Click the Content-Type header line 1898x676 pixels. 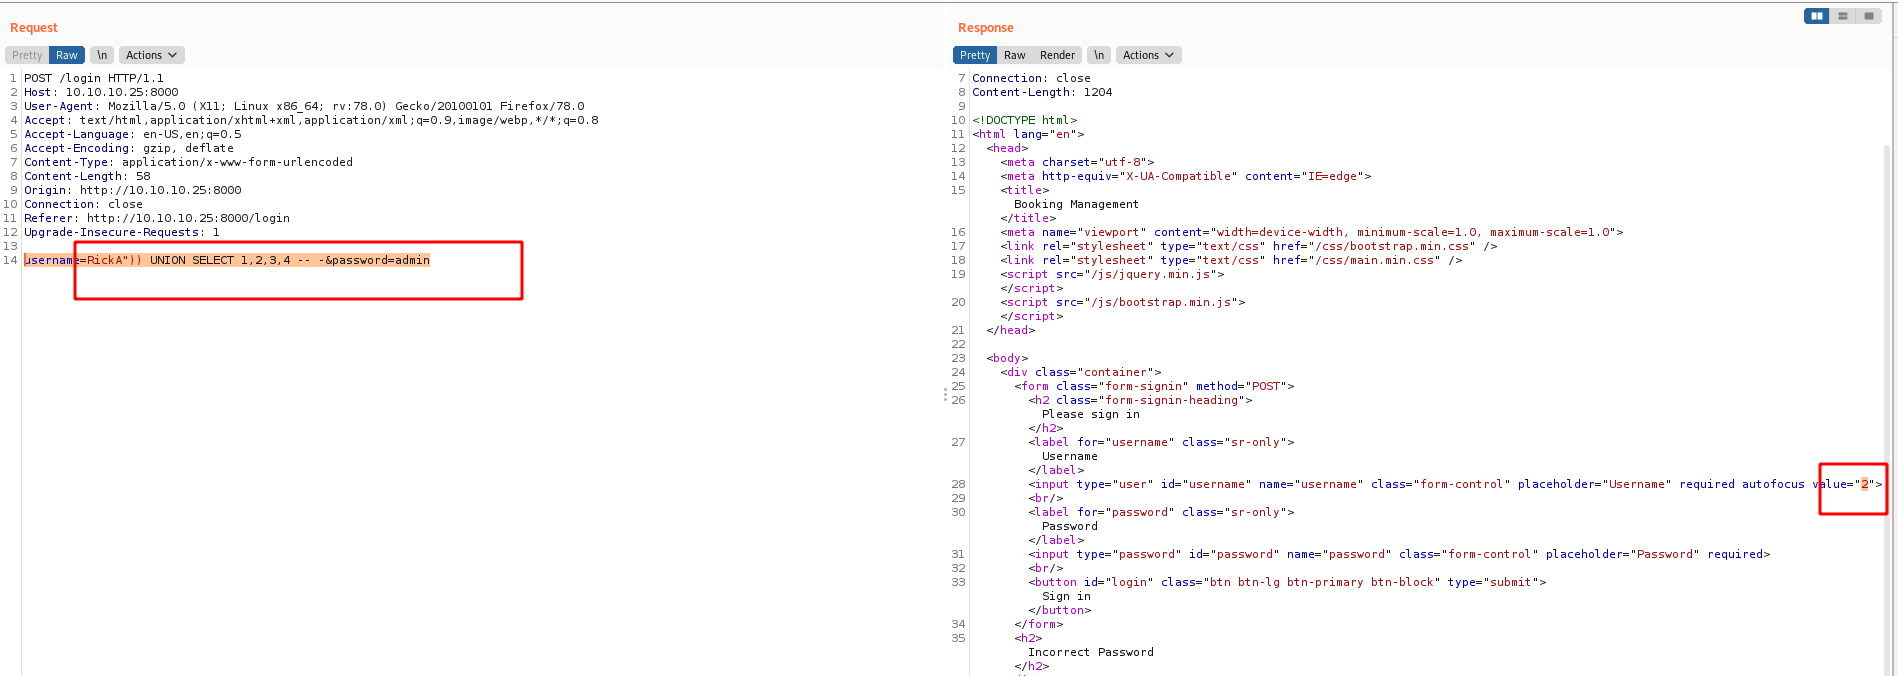(x=188, y=162)
